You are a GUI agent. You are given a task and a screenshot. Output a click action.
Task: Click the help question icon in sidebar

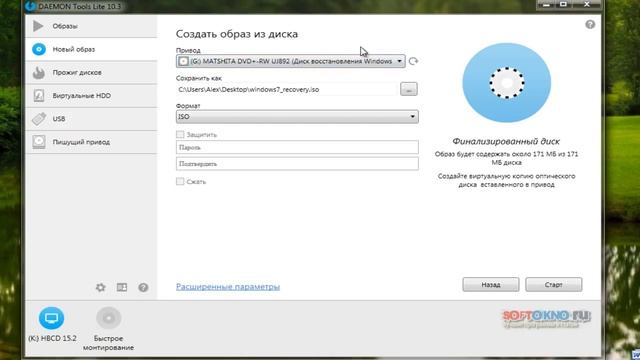pos(143,287)
